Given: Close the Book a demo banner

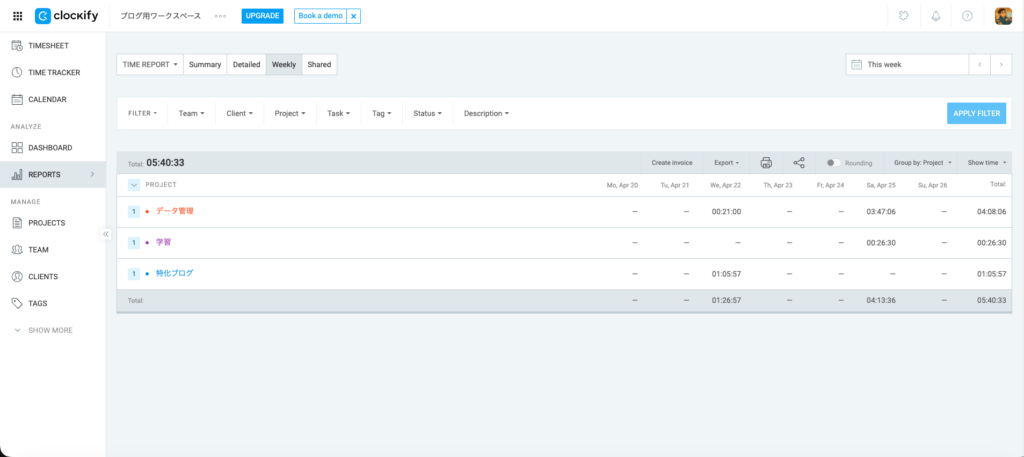Looking at the screenshot, I should pos(353,16).
